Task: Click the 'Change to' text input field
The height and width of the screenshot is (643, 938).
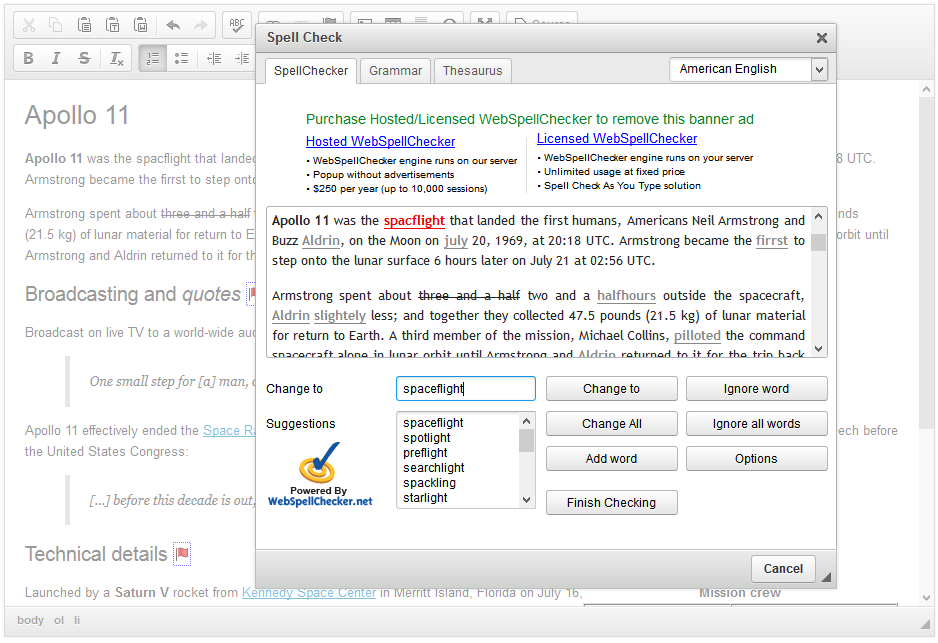Action: [x=465, y=389]
